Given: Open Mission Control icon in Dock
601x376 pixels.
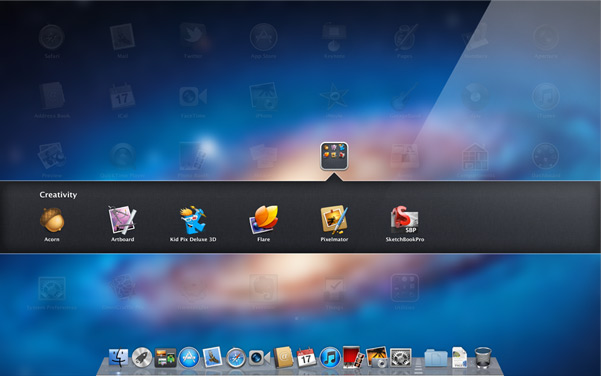Looking at the screenshot, I should pyautogui.click(x=165, y=357).
